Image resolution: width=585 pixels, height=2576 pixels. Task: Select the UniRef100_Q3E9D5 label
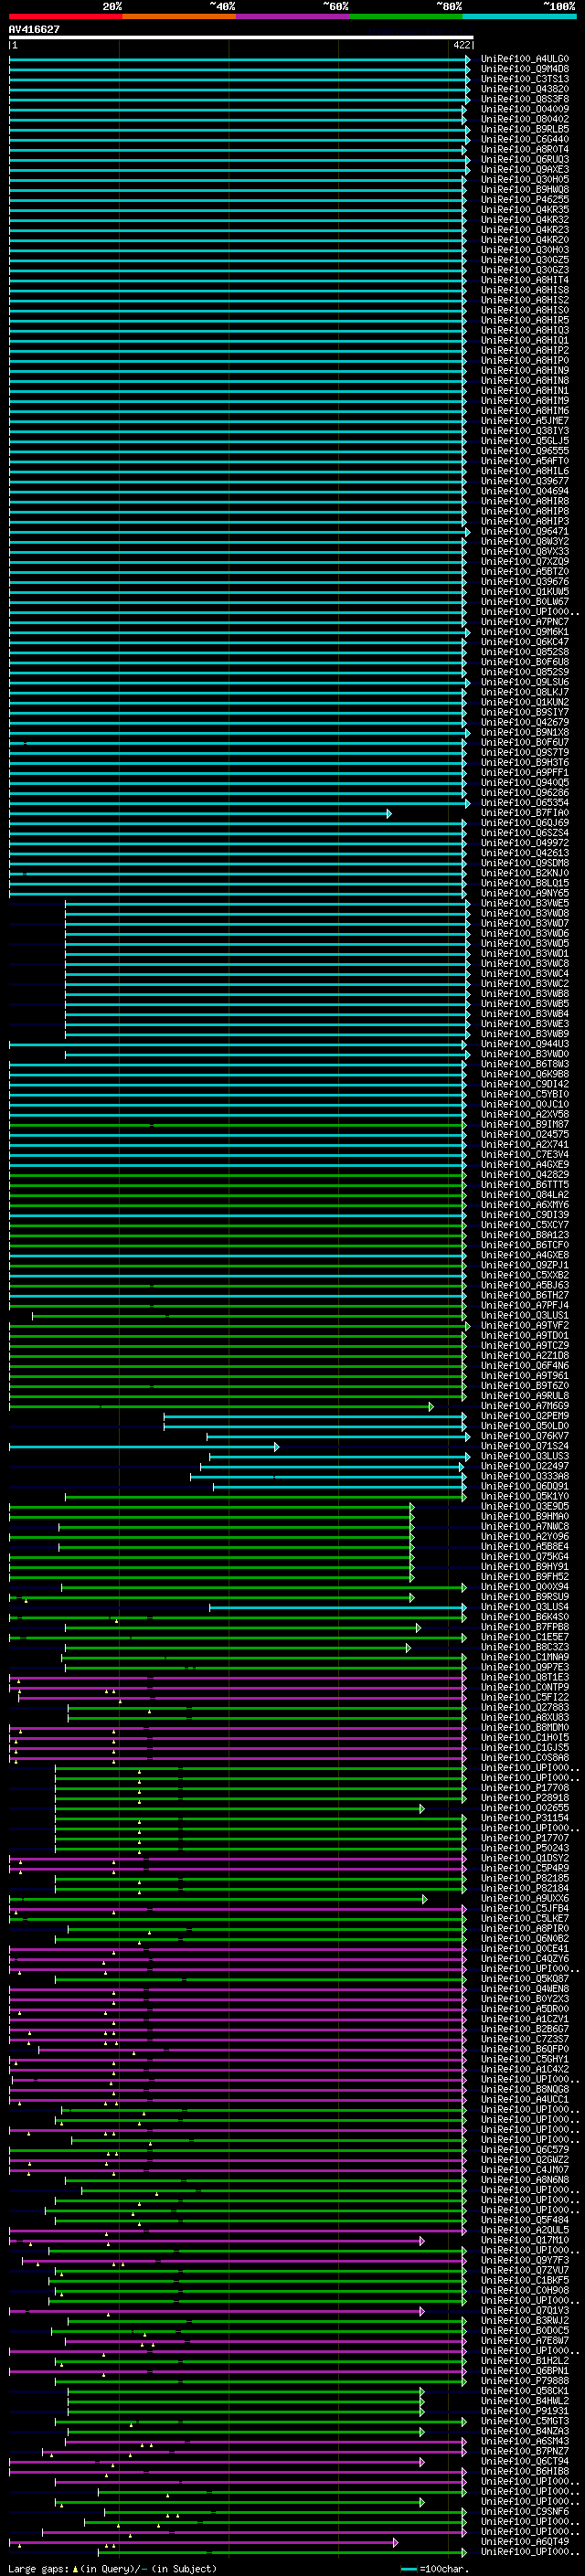tap(525, 1506)
